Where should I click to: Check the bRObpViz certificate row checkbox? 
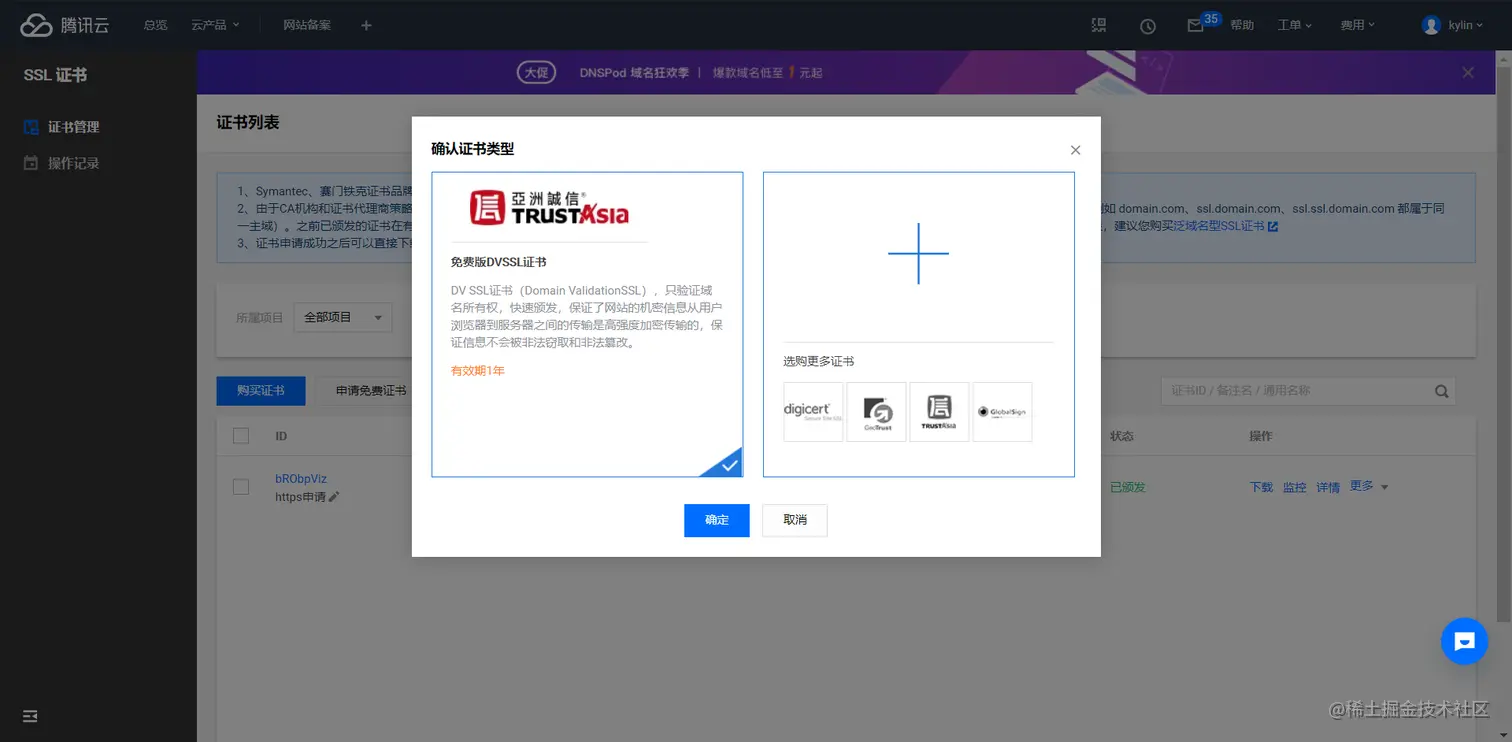(x=241, y=487)
